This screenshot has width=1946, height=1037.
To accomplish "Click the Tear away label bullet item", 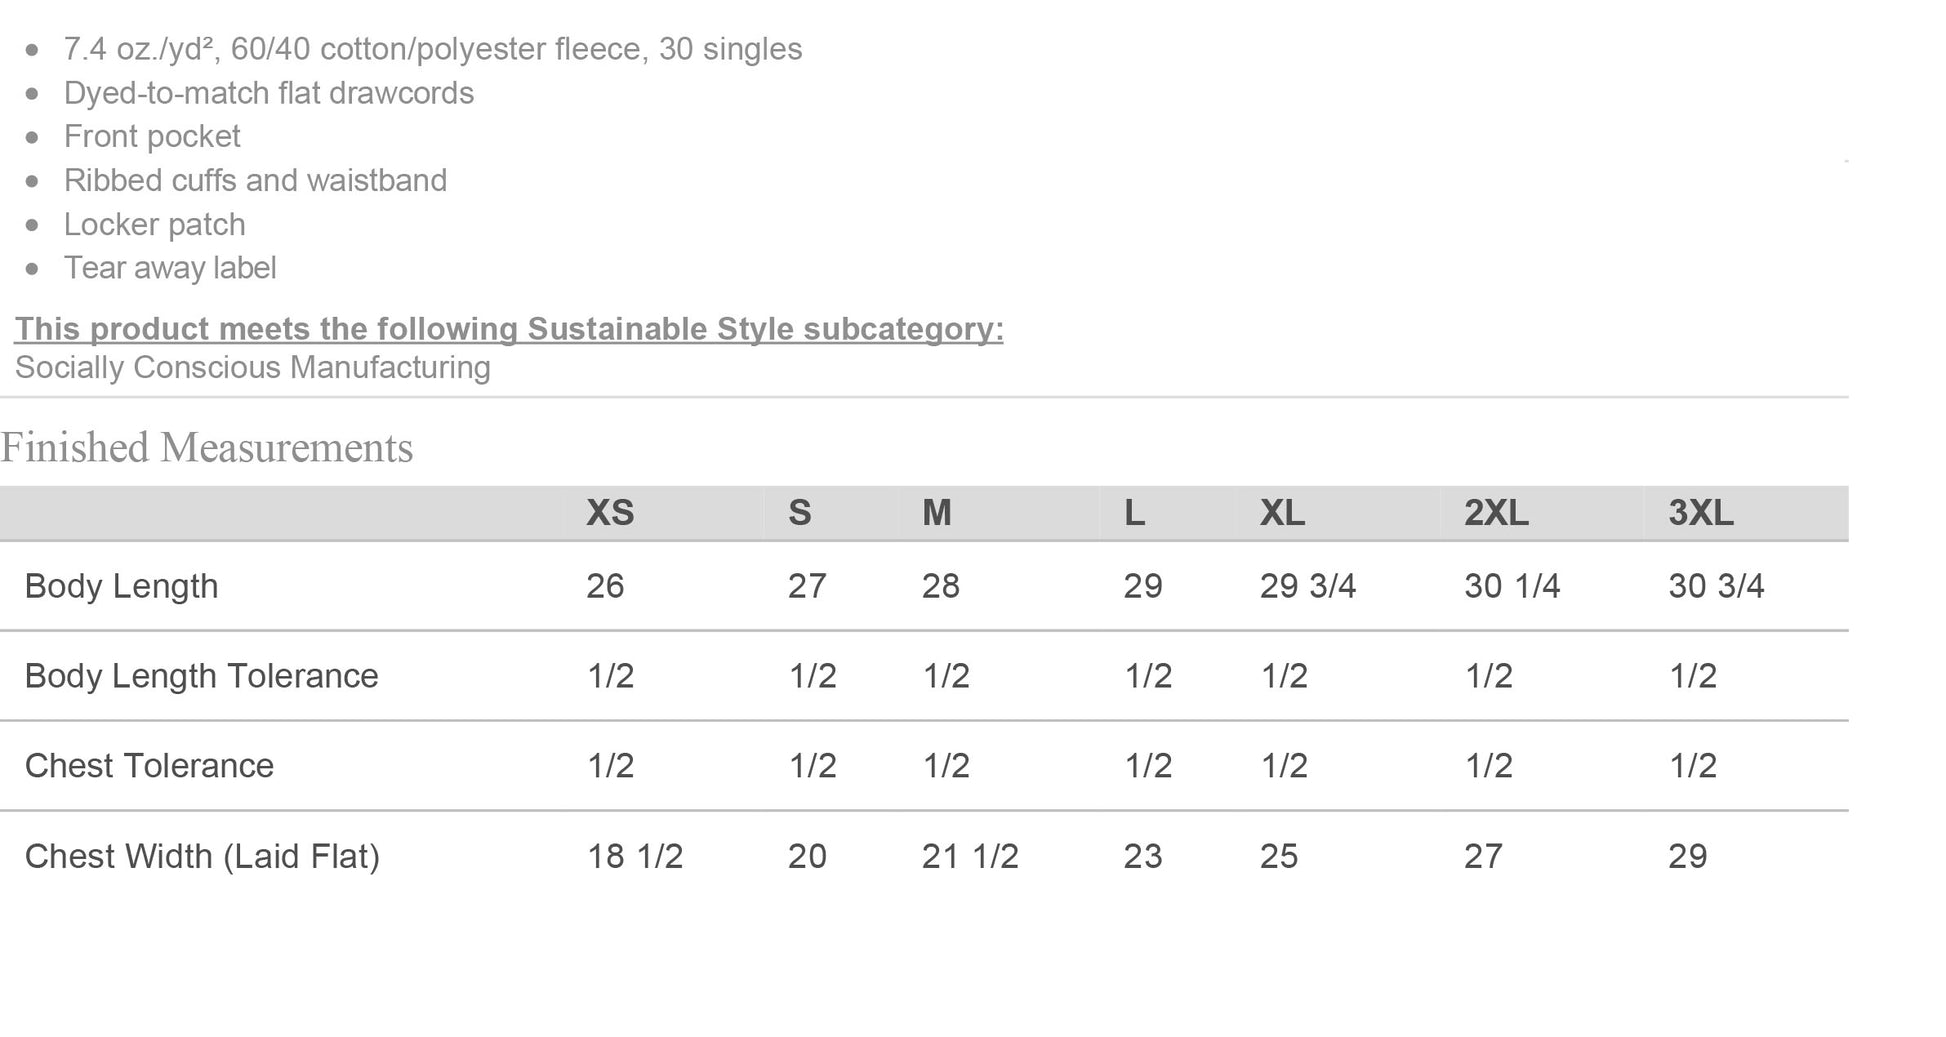I will 170,268.
